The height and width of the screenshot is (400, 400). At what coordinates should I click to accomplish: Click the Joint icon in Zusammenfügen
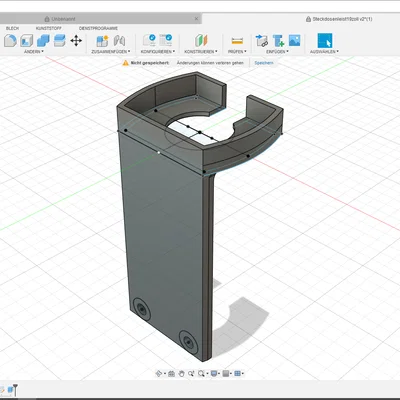(119, 41)
